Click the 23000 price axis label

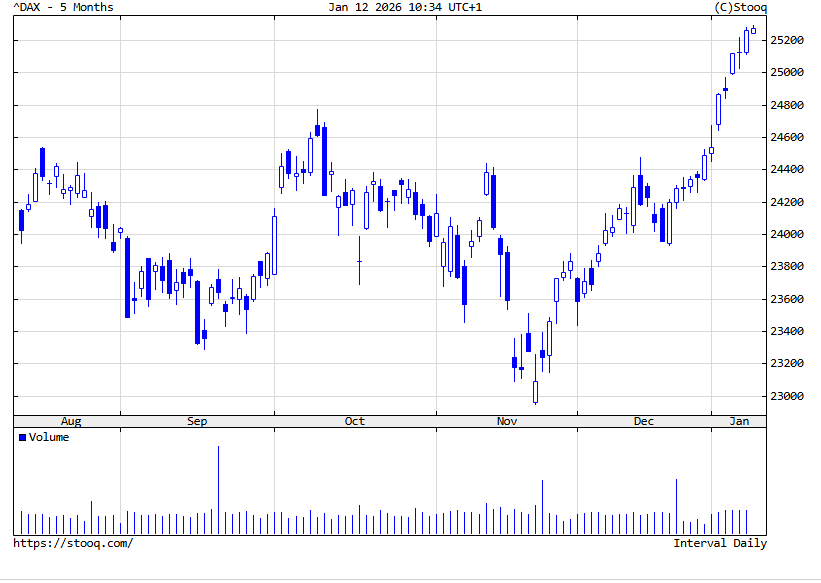[786, 396]
